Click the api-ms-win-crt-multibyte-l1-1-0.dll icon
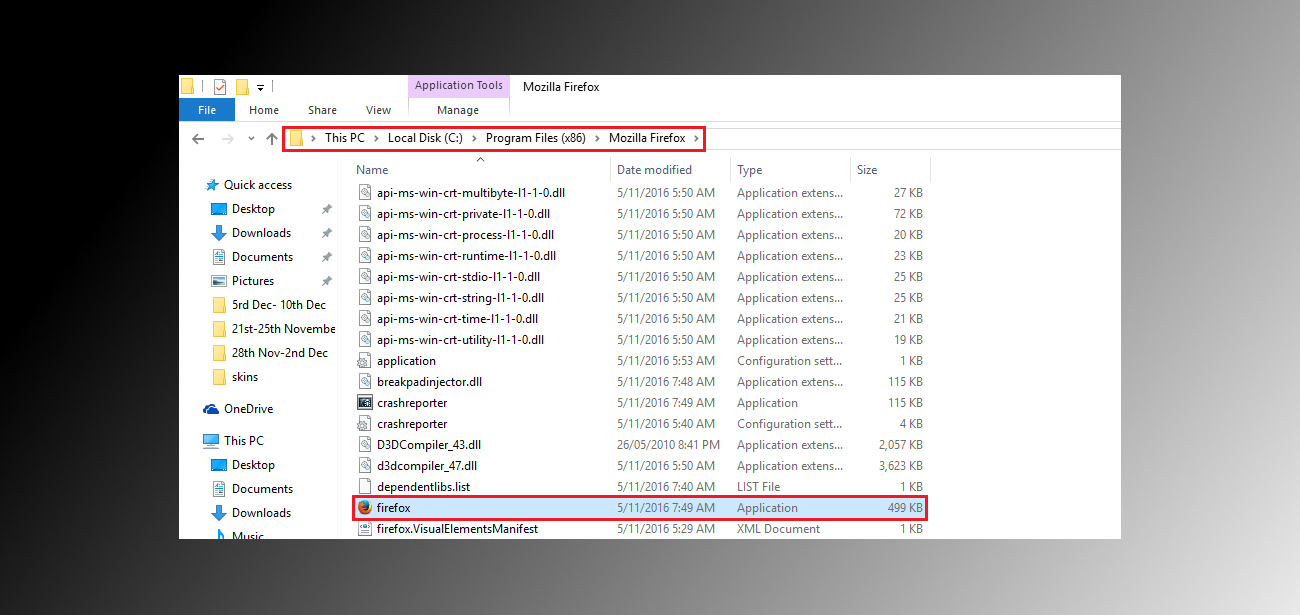Screen dimensions: 1300x615 pos(365,193)
